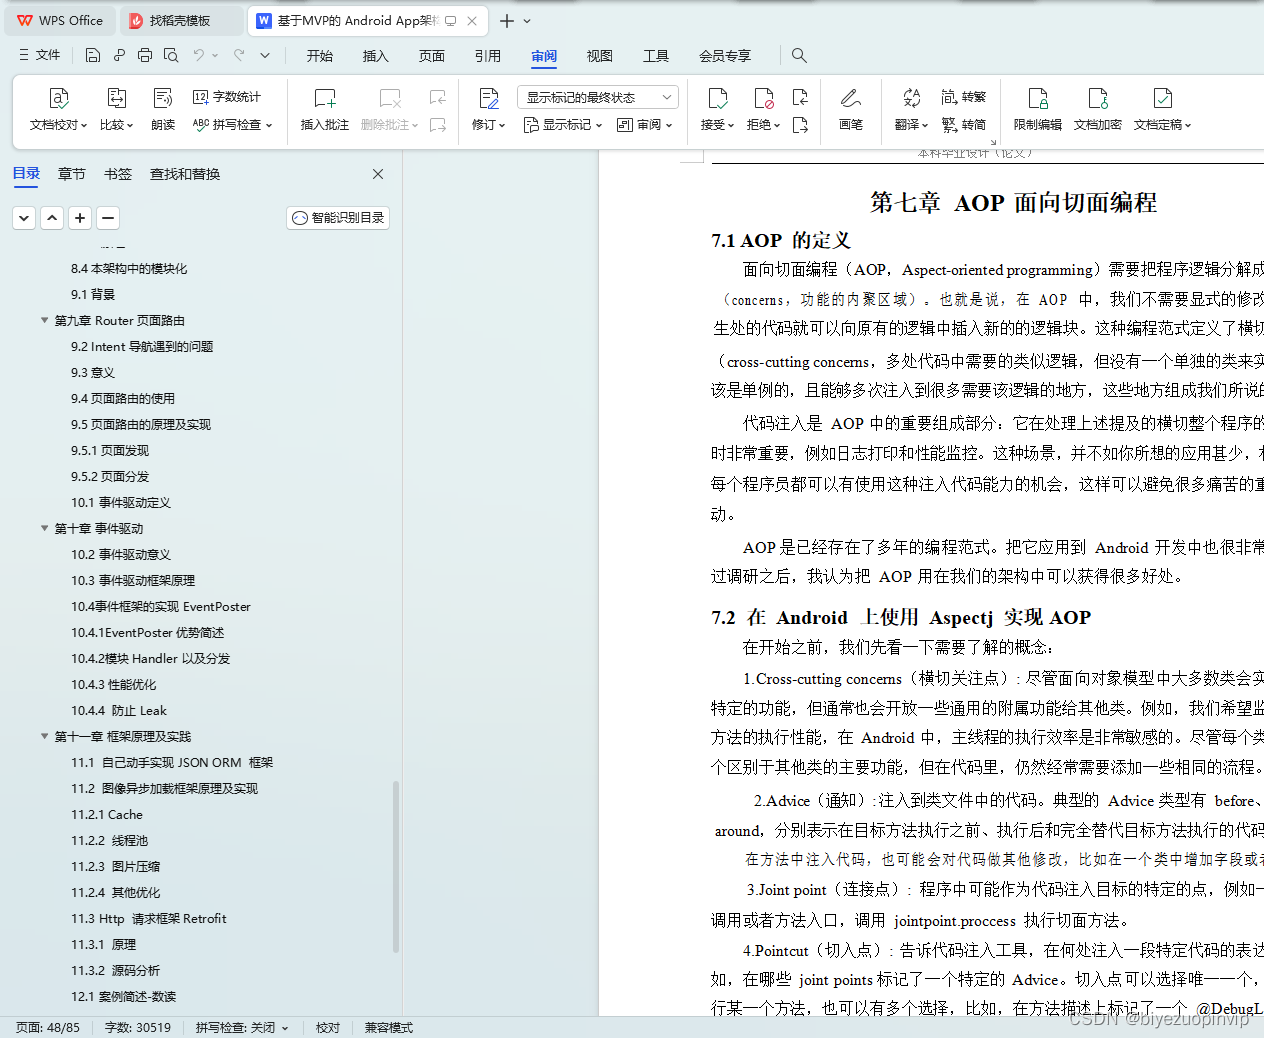Click the save icon in quick toolbar
Image resolution: width=1264 pixels, height=1038 pixels.
pos(93,55)
